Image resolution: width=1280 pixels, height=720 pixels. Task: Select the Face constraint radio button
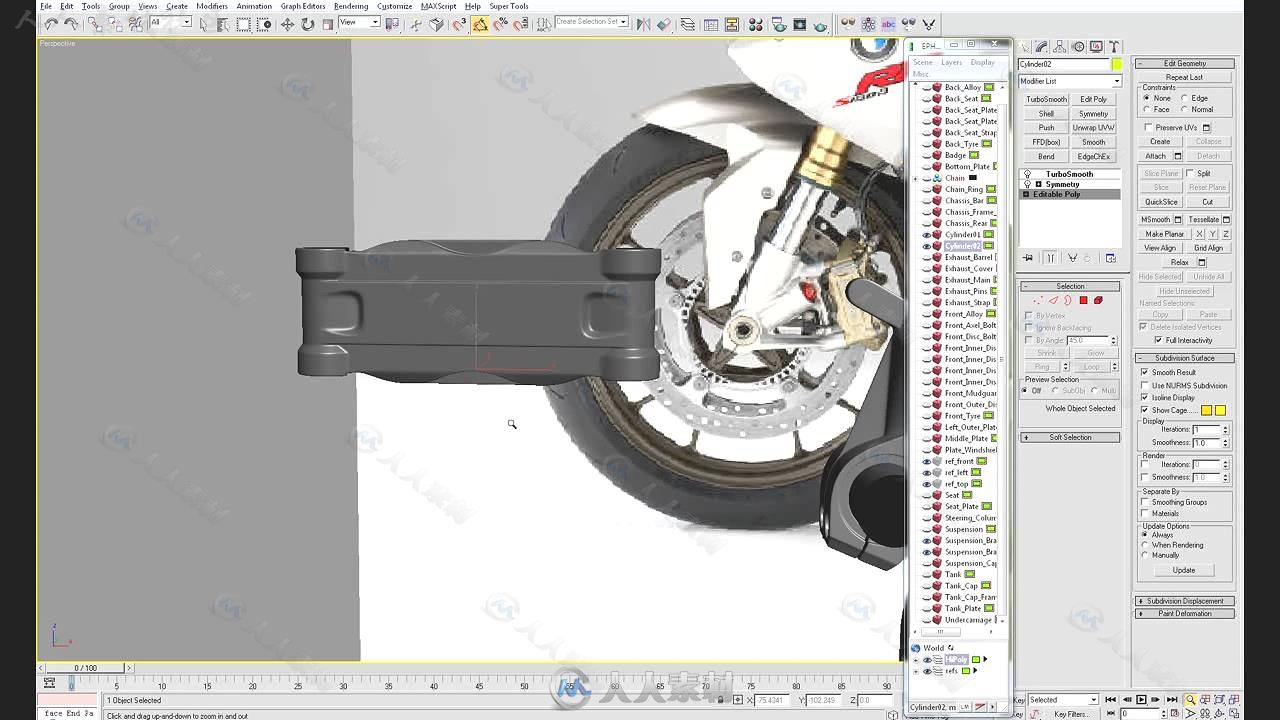tap(1147, 109)
